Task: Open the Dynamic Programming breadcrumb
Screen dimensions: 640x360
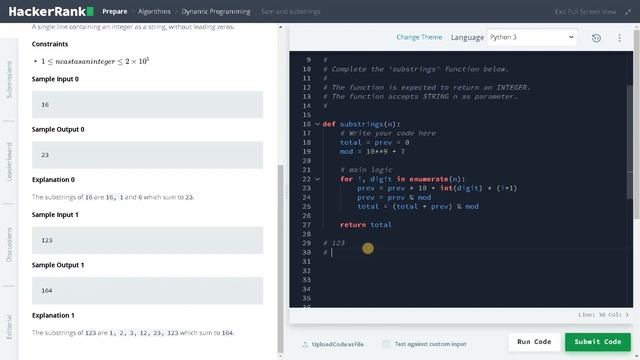Action: click(216, 11)
